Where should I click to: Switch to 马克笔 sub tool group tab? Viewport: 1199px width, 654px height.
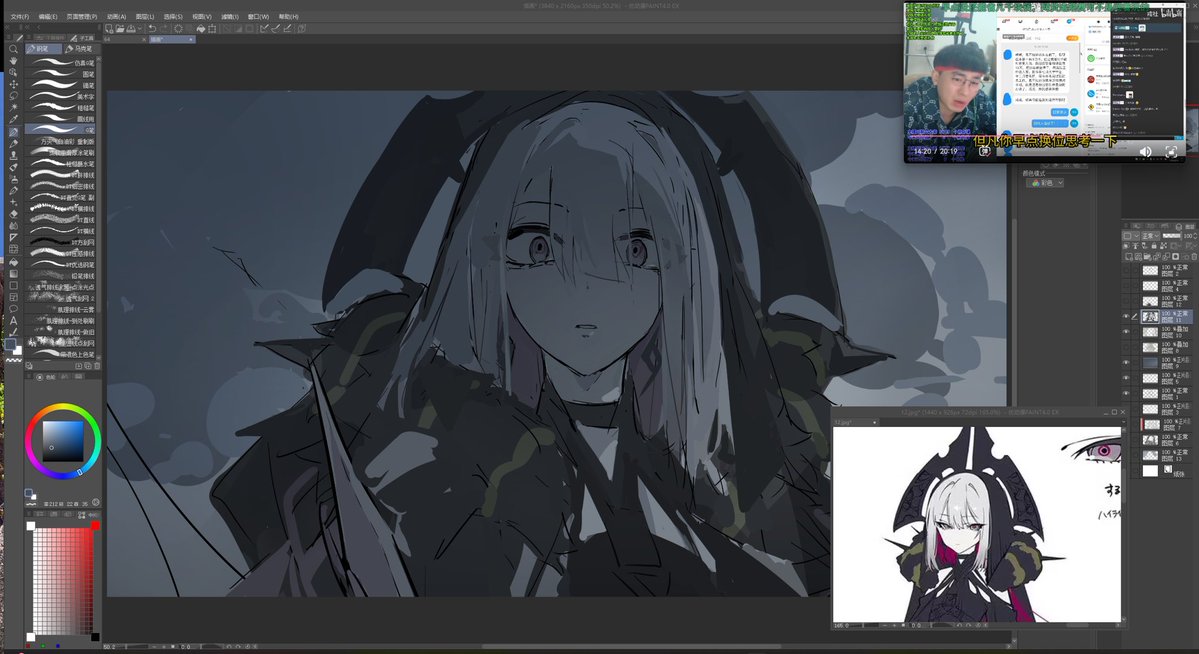point(81,48)
